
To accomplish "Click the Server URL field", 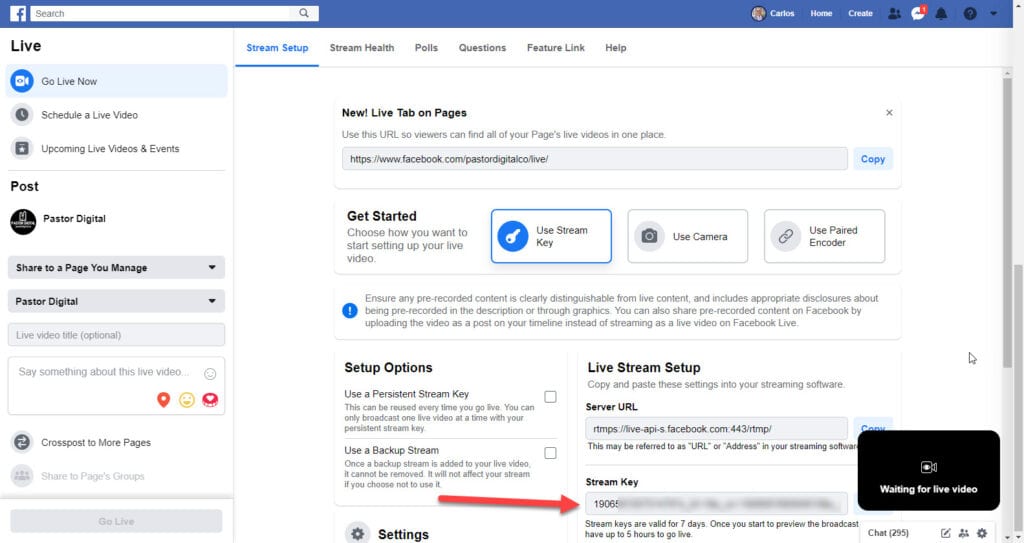I will [x=716, y=429].
